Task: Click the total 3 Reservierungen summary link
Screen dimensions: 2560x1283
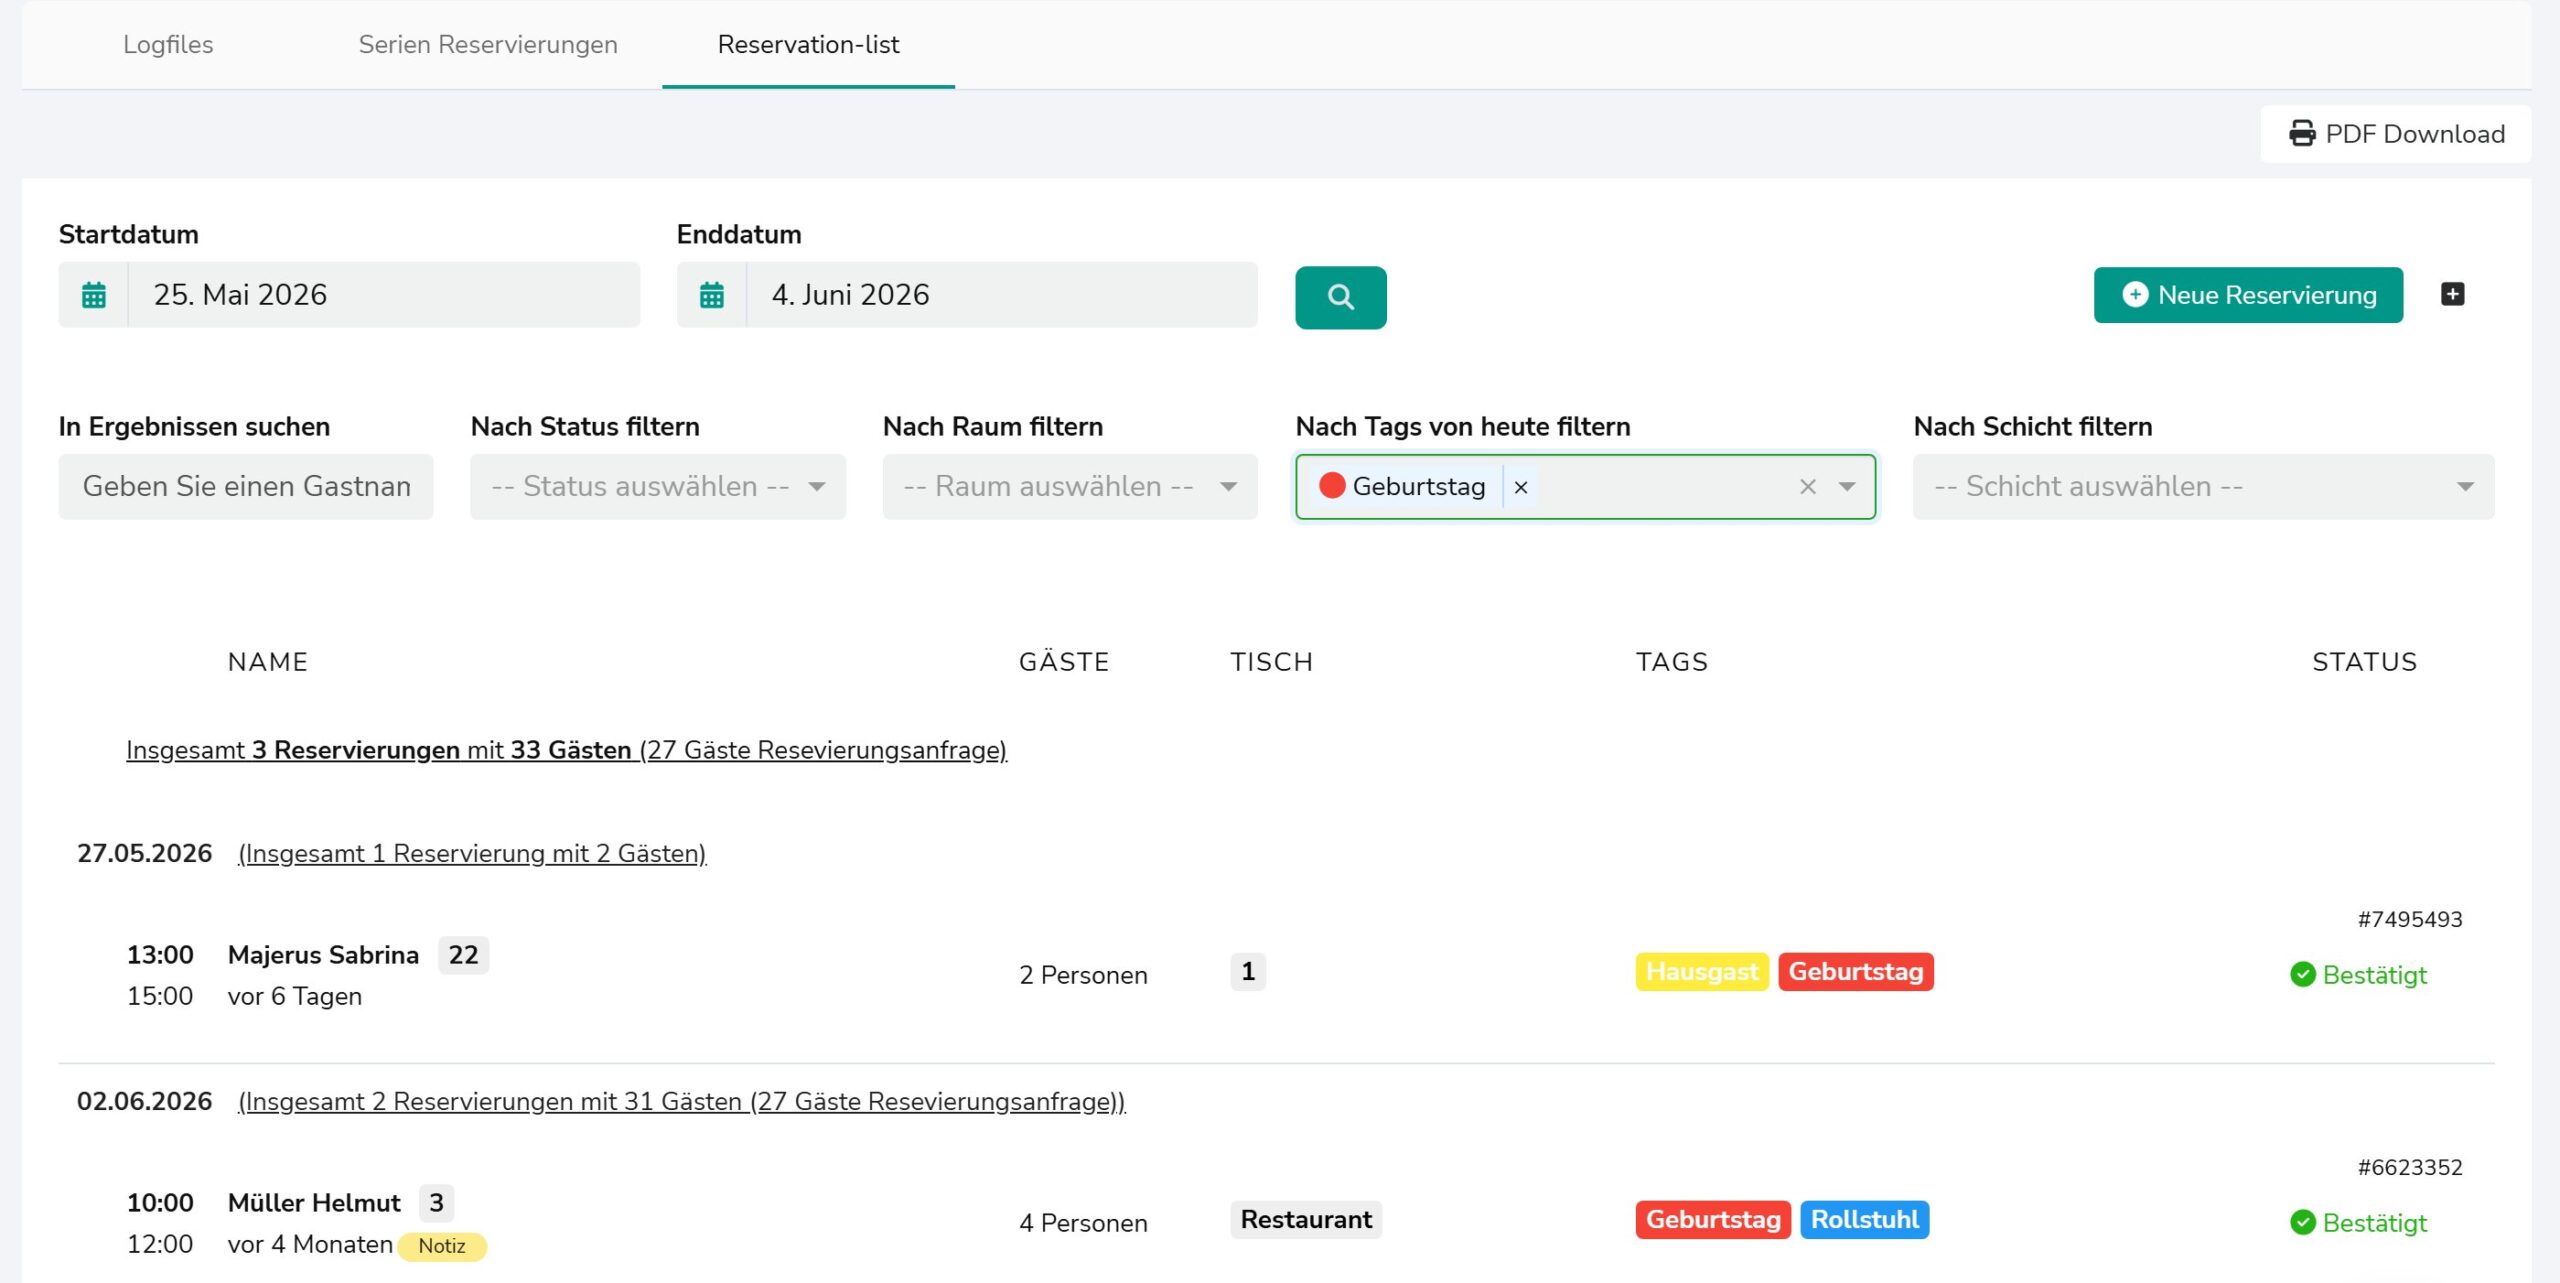Action: tap(566, 750)
